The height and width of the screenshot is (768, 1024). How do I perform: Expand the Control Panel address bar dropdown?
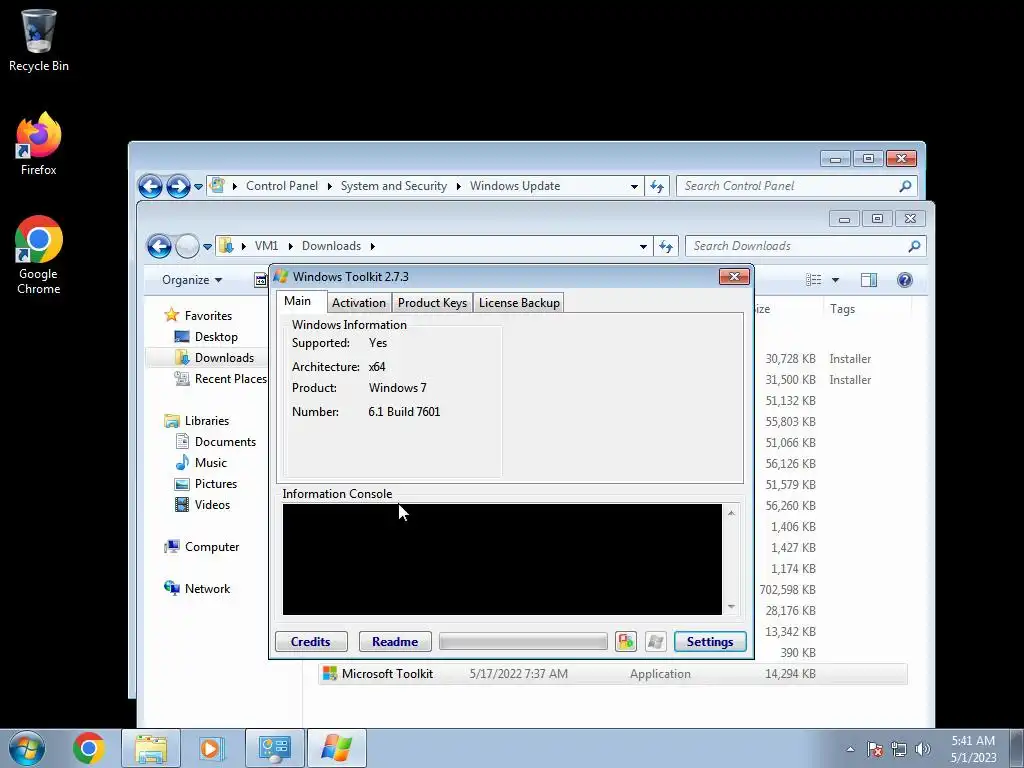[634, 186]
